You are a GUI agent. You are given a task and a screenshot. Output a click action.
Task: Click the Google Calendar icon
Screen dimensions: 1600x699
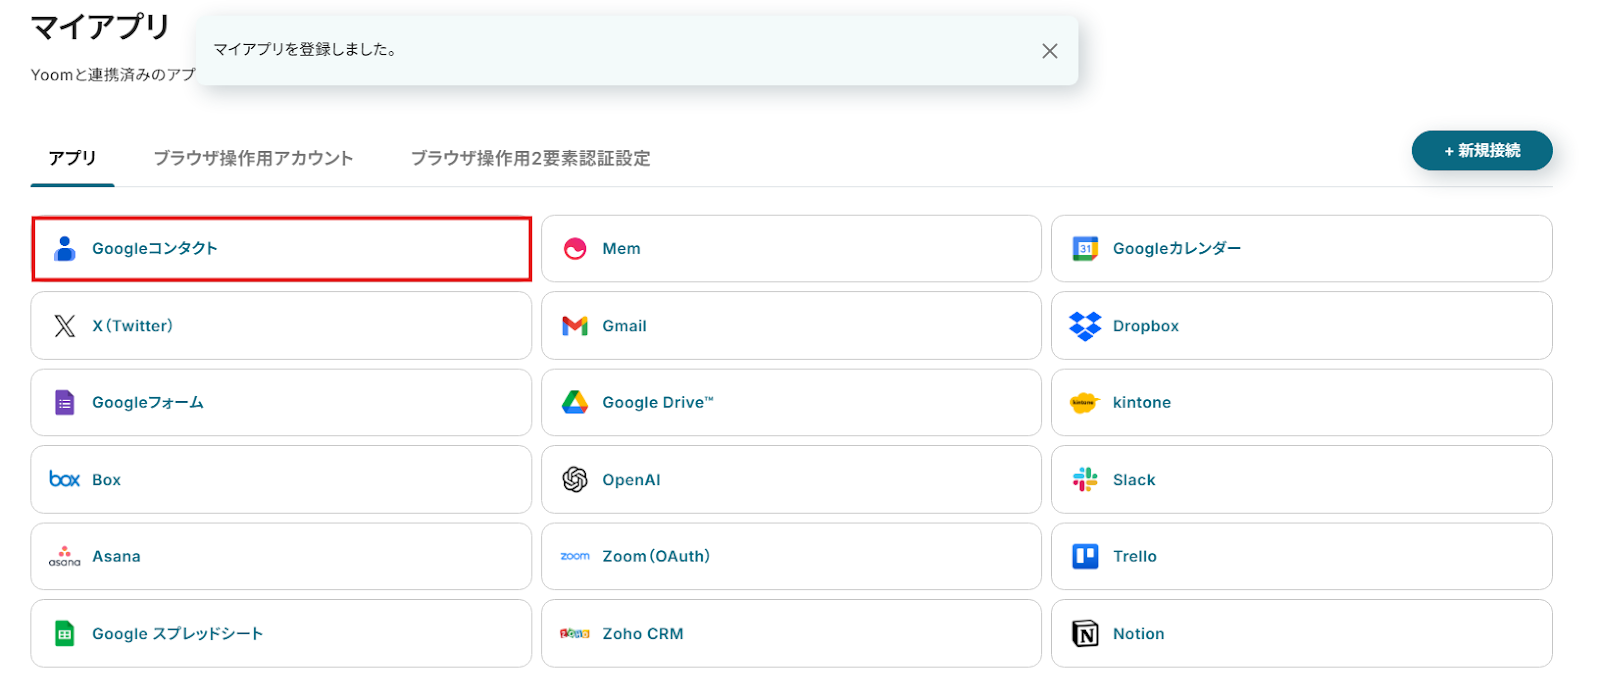coord(1085,249)
